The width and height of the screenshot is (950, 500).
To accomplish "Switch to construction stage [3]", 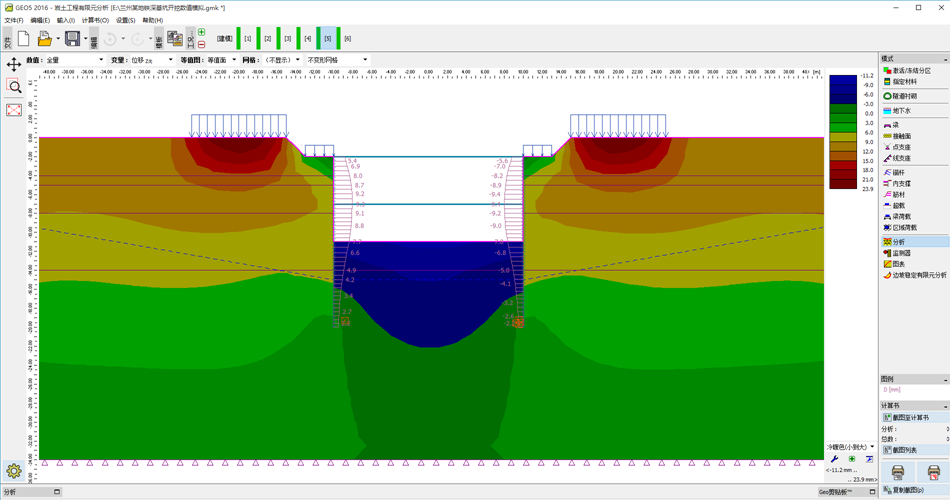I will tap(287, 39).
